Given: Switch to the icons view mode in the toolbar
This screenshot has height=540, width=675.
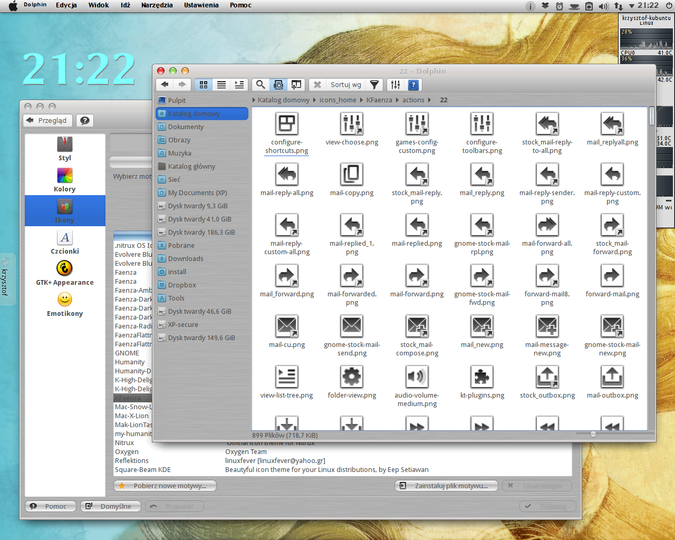Looking at the screenshot, I should tap(204, 85).
